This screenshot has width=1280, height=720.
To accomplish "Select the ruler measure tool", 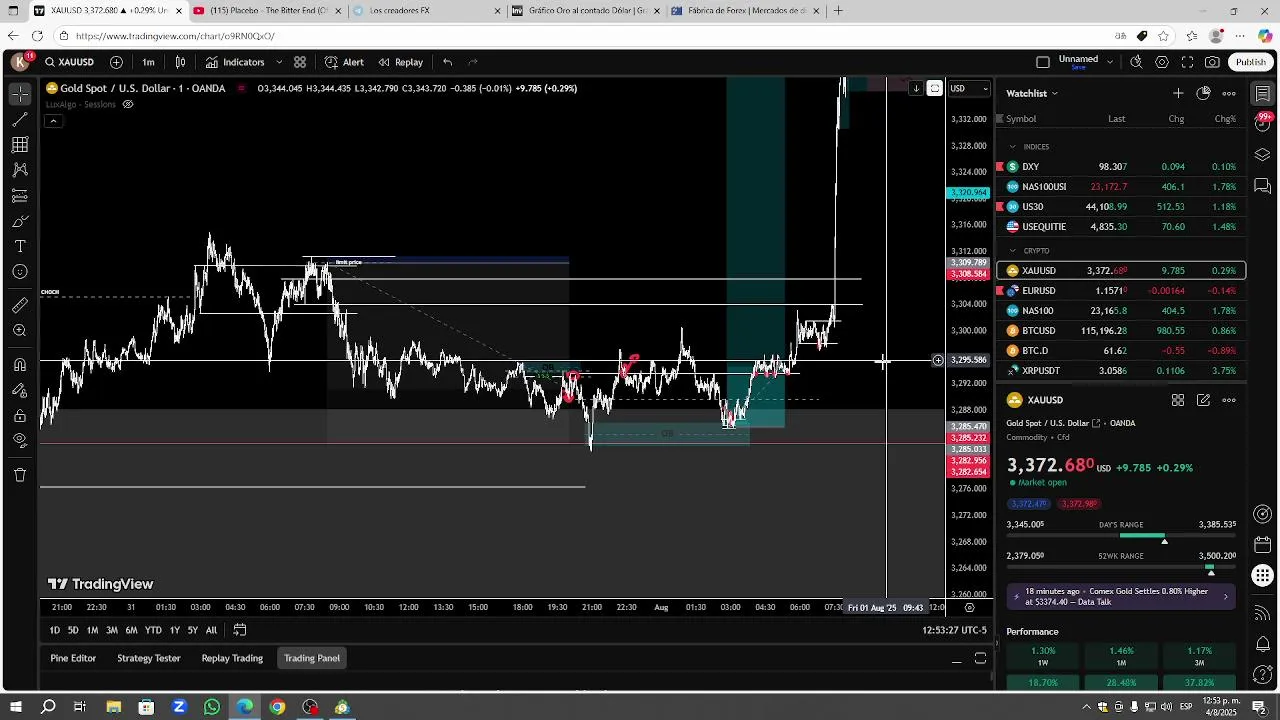I will (20, 305).
